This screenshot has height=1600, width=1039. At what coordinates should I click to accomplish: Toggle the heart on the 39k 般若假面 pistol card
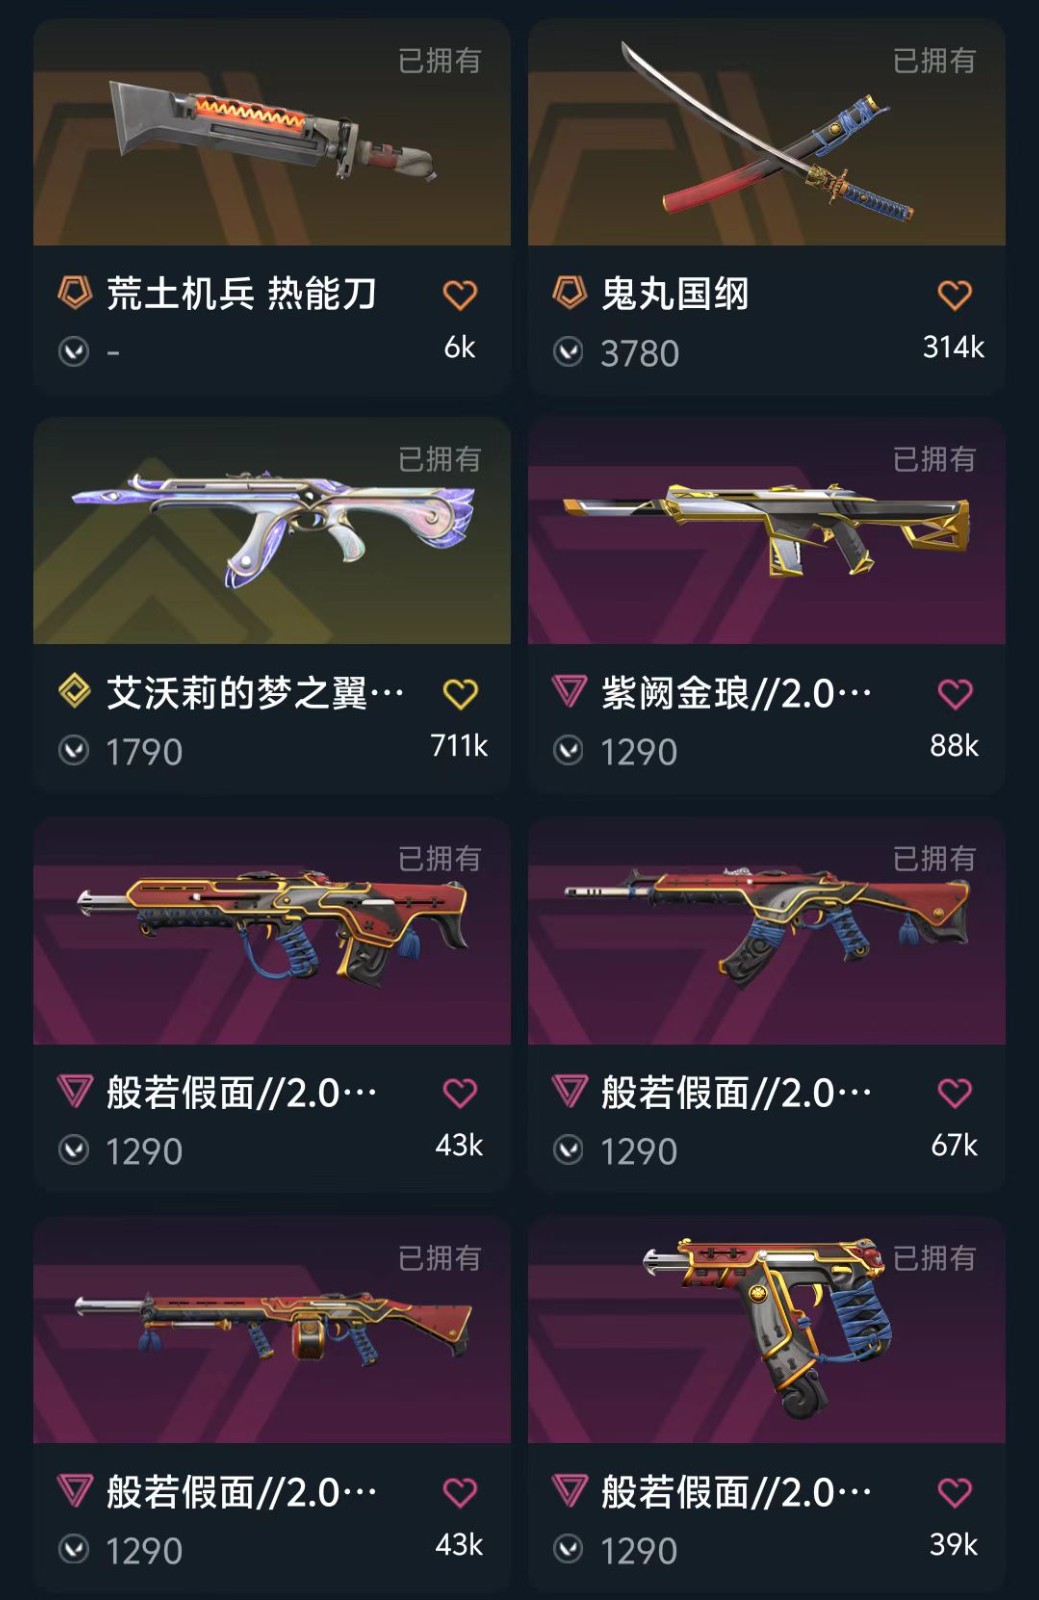point(955,1493)
